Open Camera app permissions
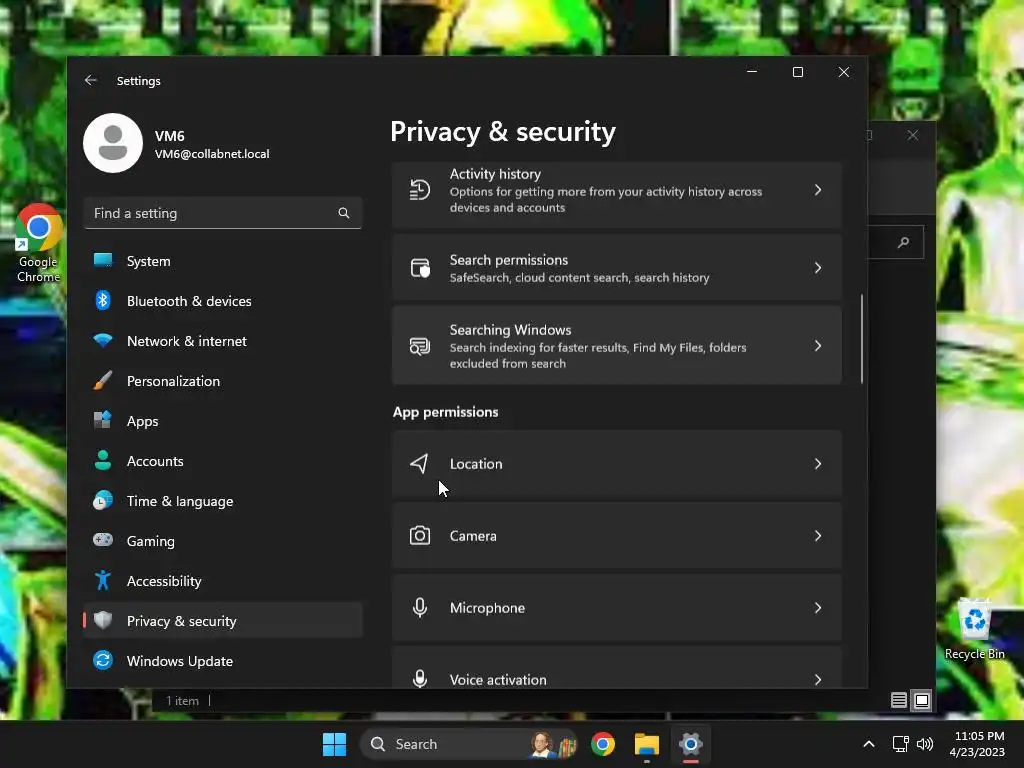The width and height of the screenshot is (1024, 768). click(616, 536)
